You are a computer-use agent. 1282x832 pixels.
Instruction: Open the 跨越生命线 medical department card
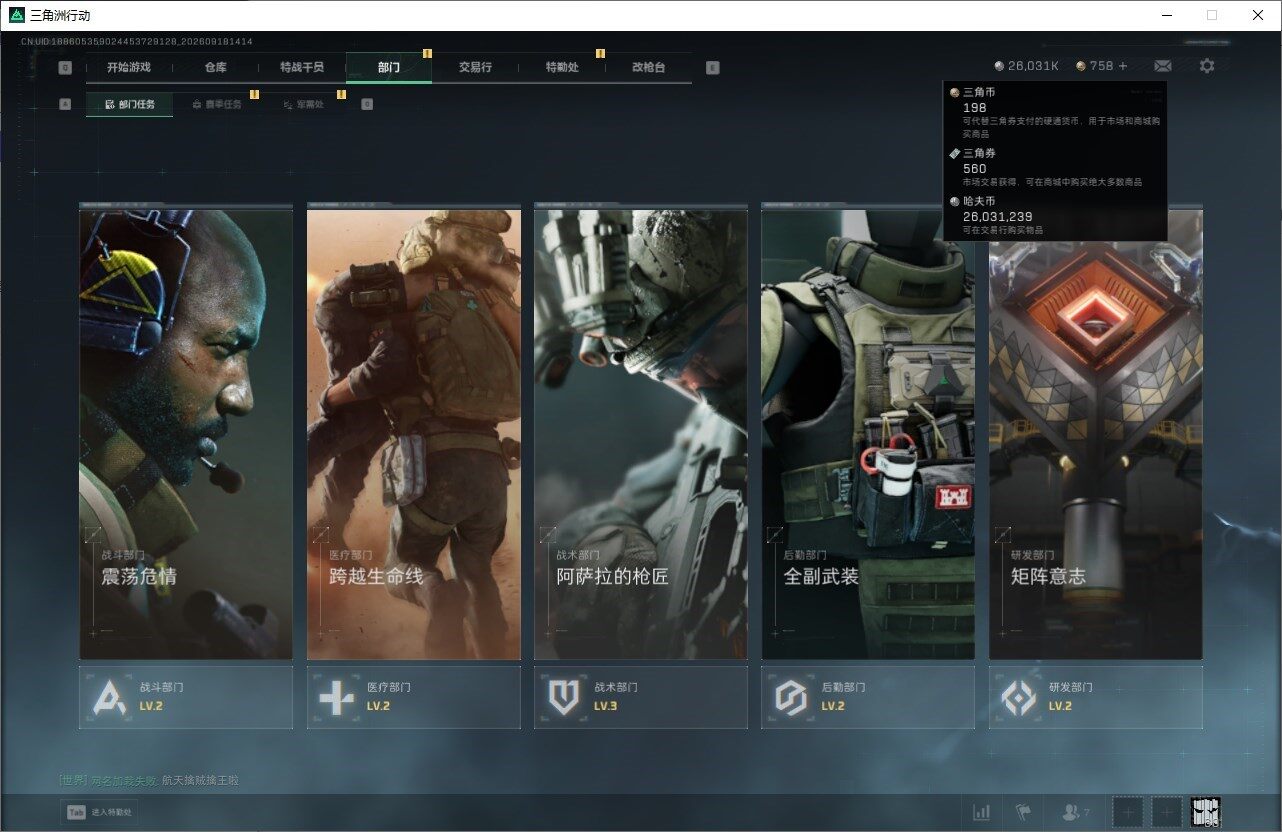pyautogui.click(x=413, y=433)
